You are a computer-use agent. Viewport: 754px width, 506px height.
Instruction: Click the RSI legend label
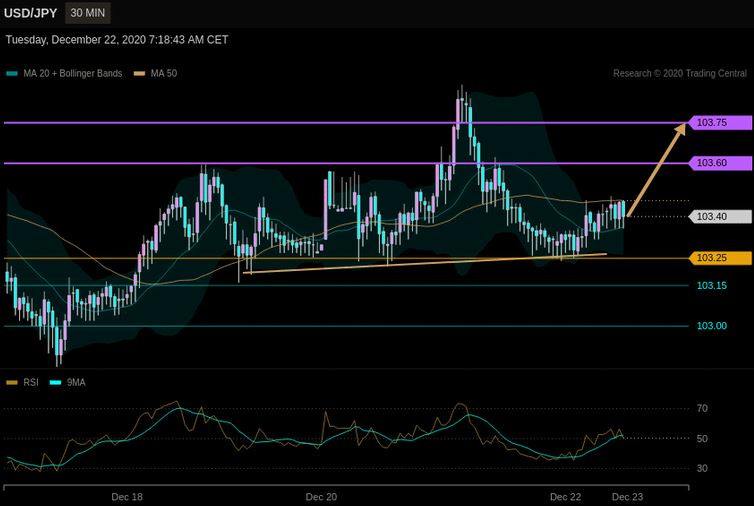(x=31, y=382)
